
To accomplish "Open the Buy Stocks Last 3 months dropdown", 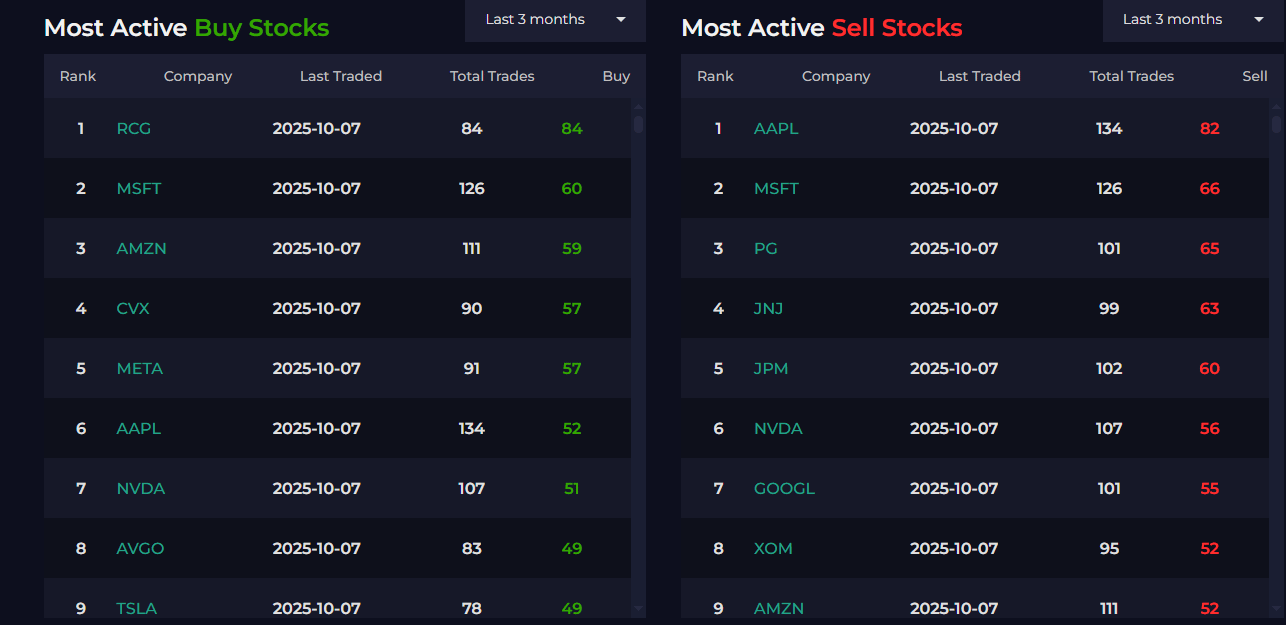I will point(555,20).
